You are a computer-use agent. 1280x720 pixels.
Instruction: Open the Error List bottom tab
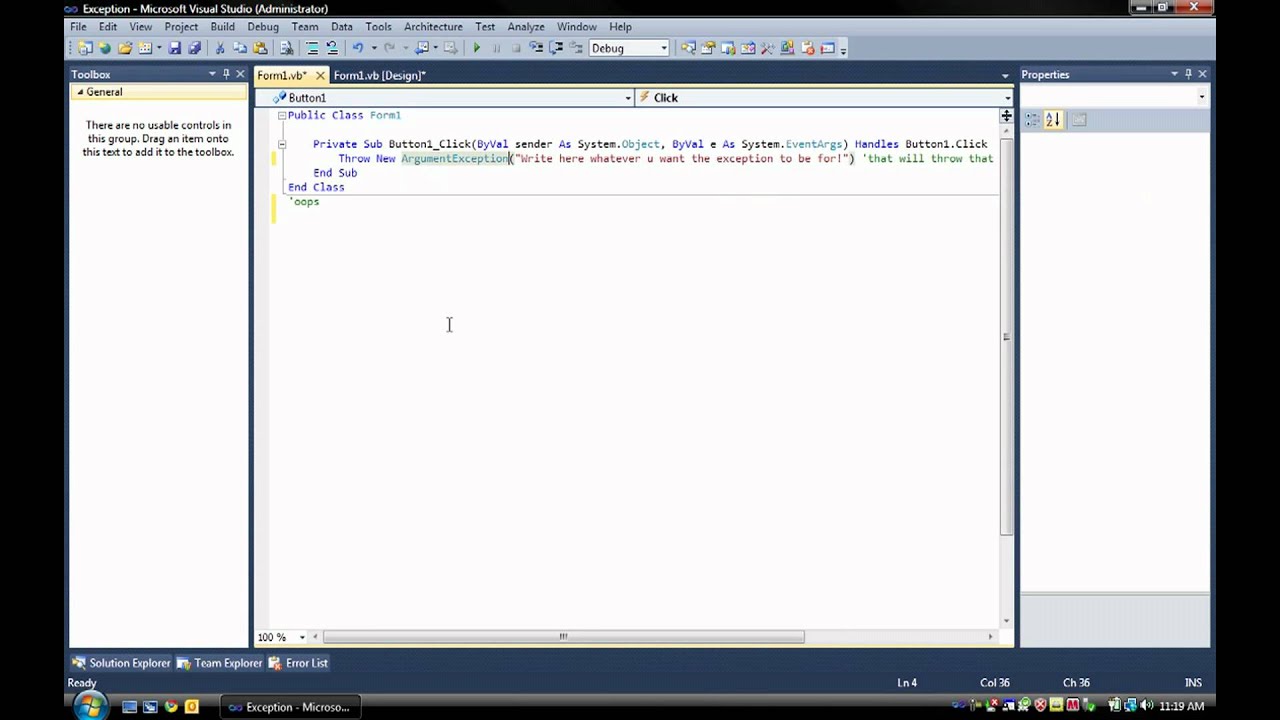[x=298, y=663]
